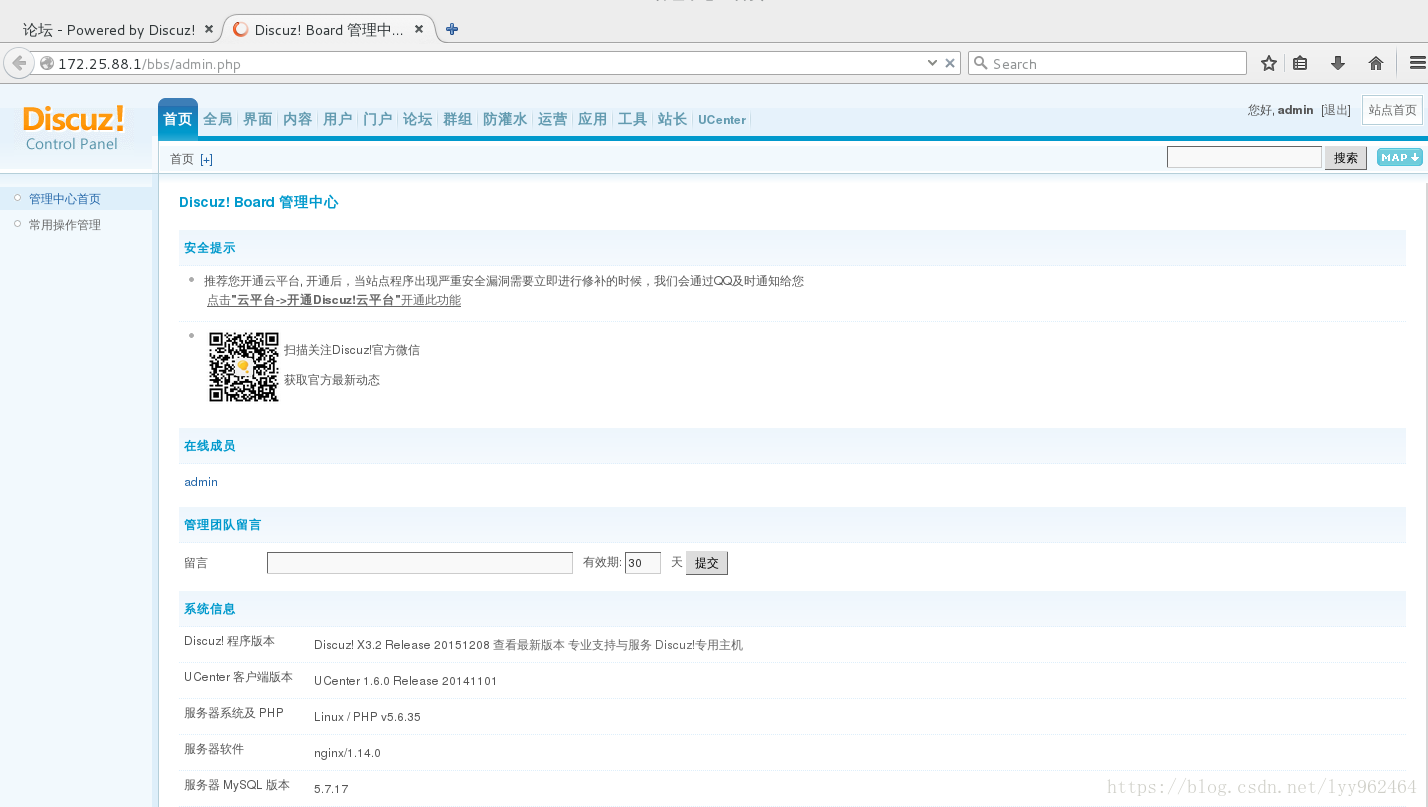
Task: Click the UCenter 1.6.0 Release 20141101 text
Action: [405, 681]
